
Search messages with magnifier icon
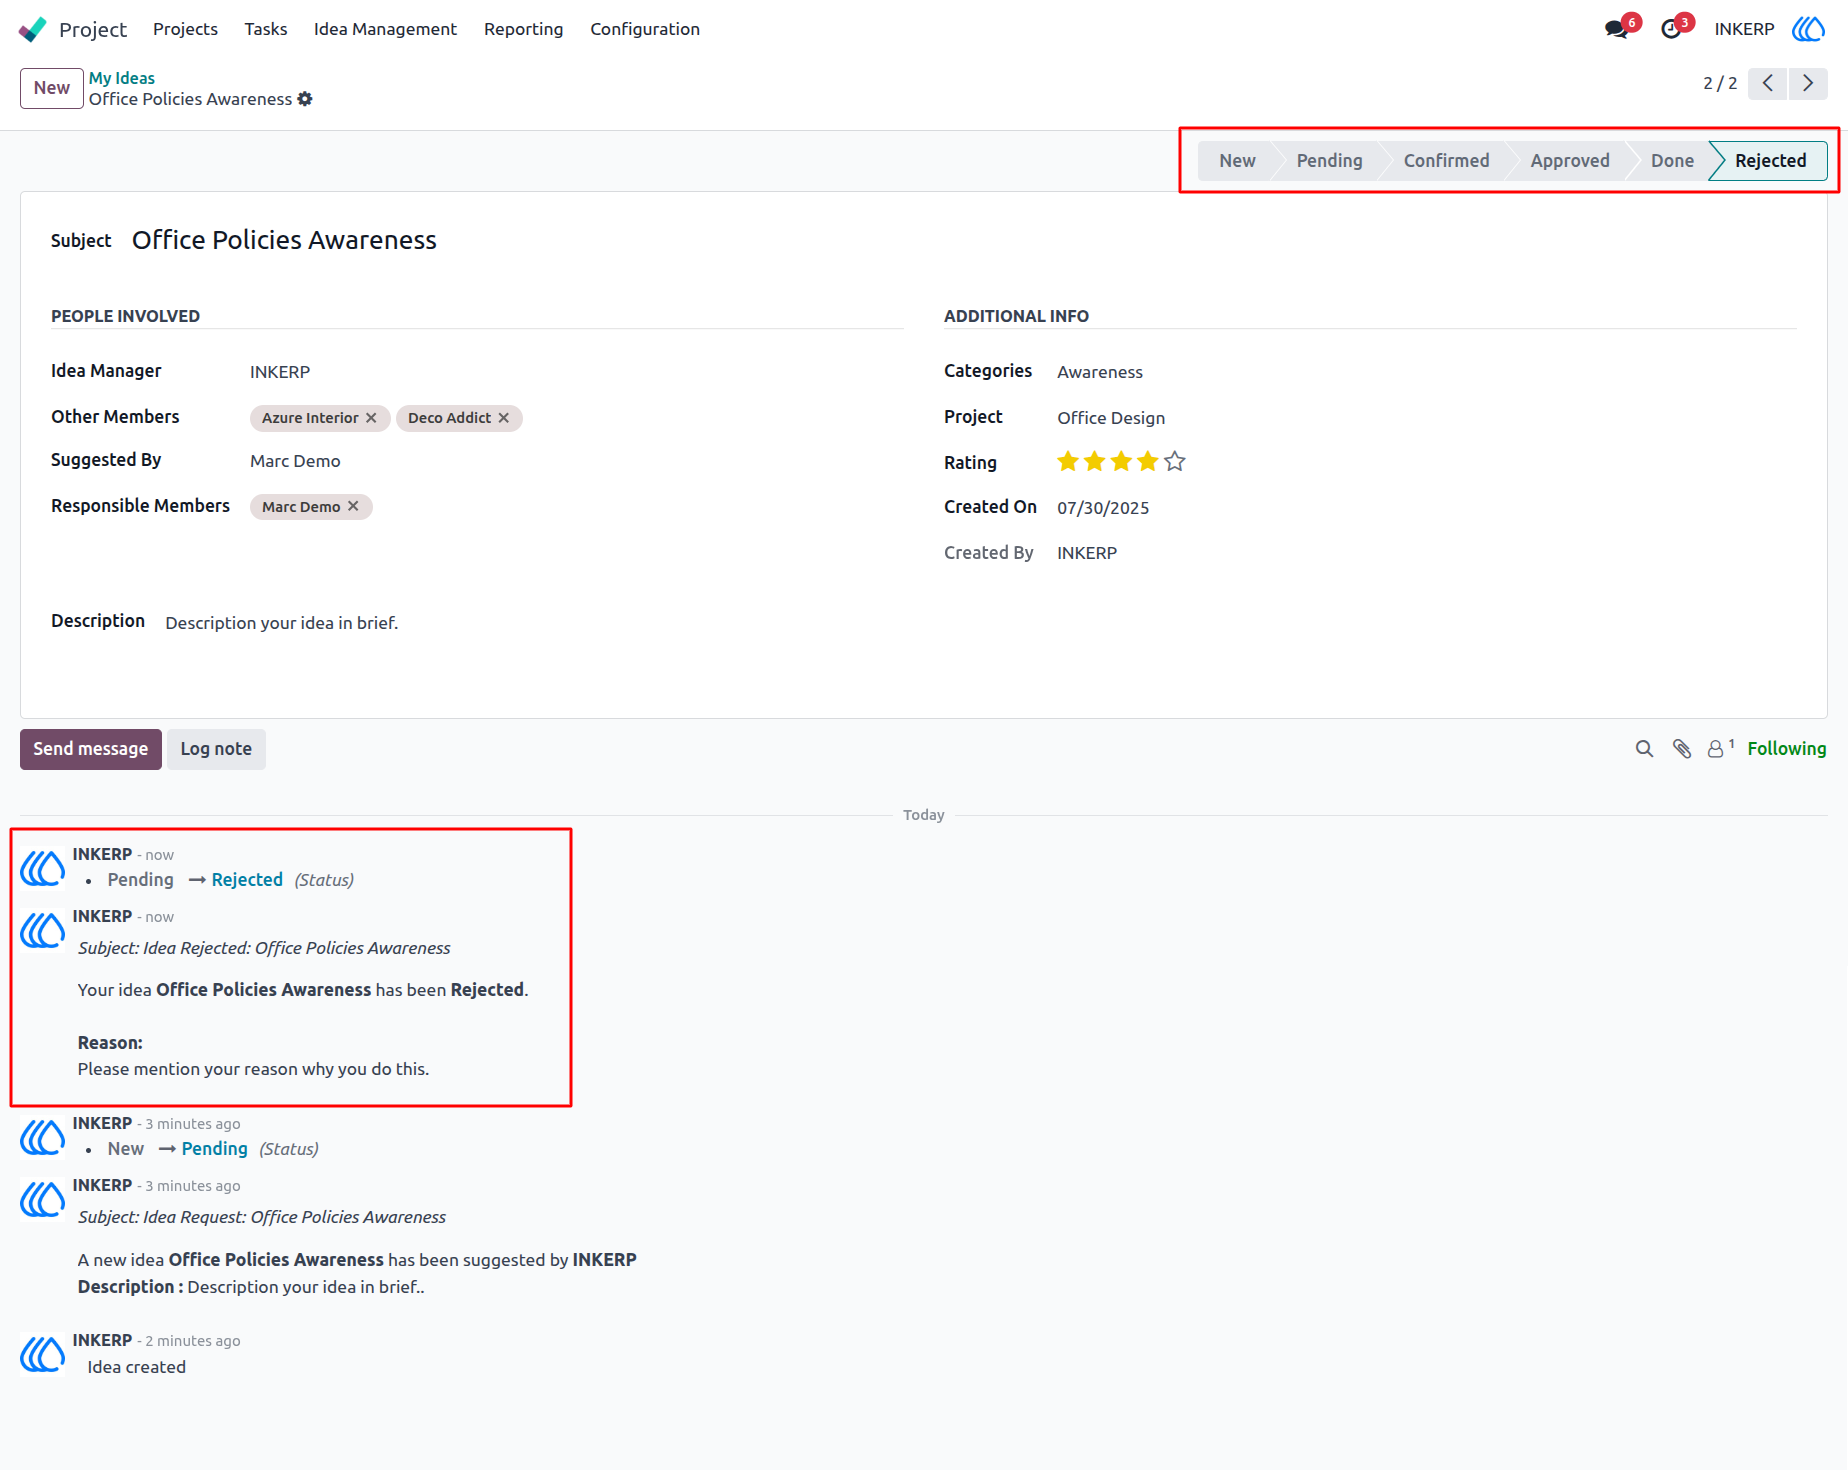[1644, 749]
